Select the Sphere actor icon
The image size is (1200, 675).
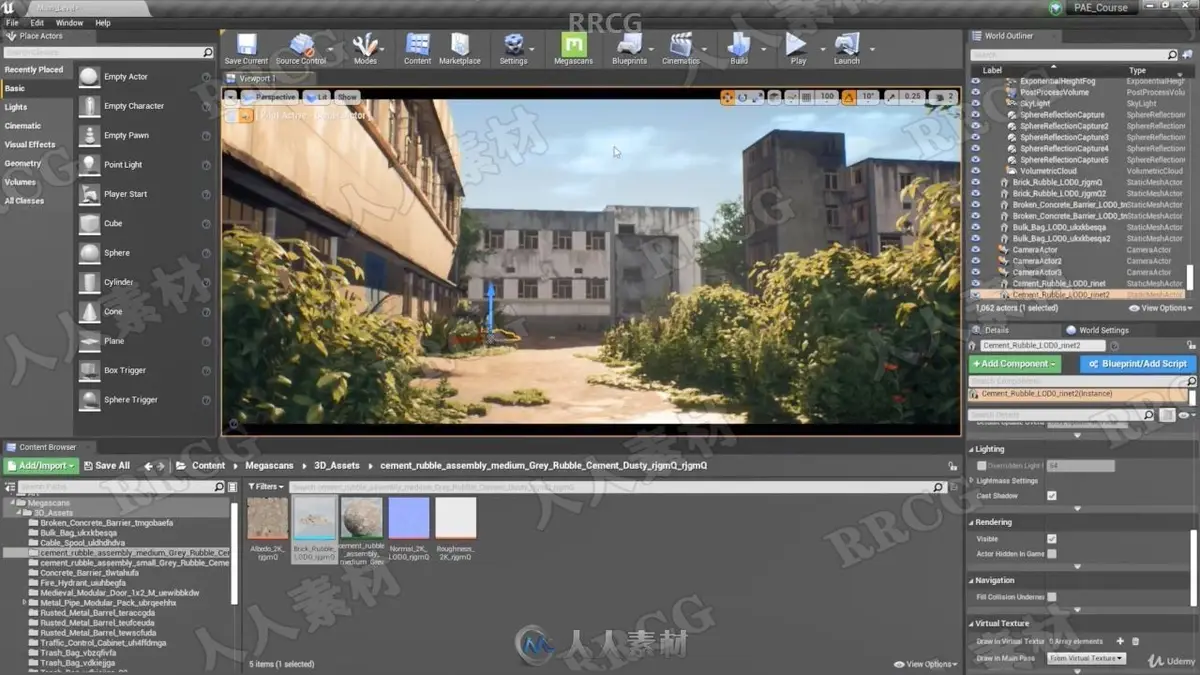pos(89,253)
